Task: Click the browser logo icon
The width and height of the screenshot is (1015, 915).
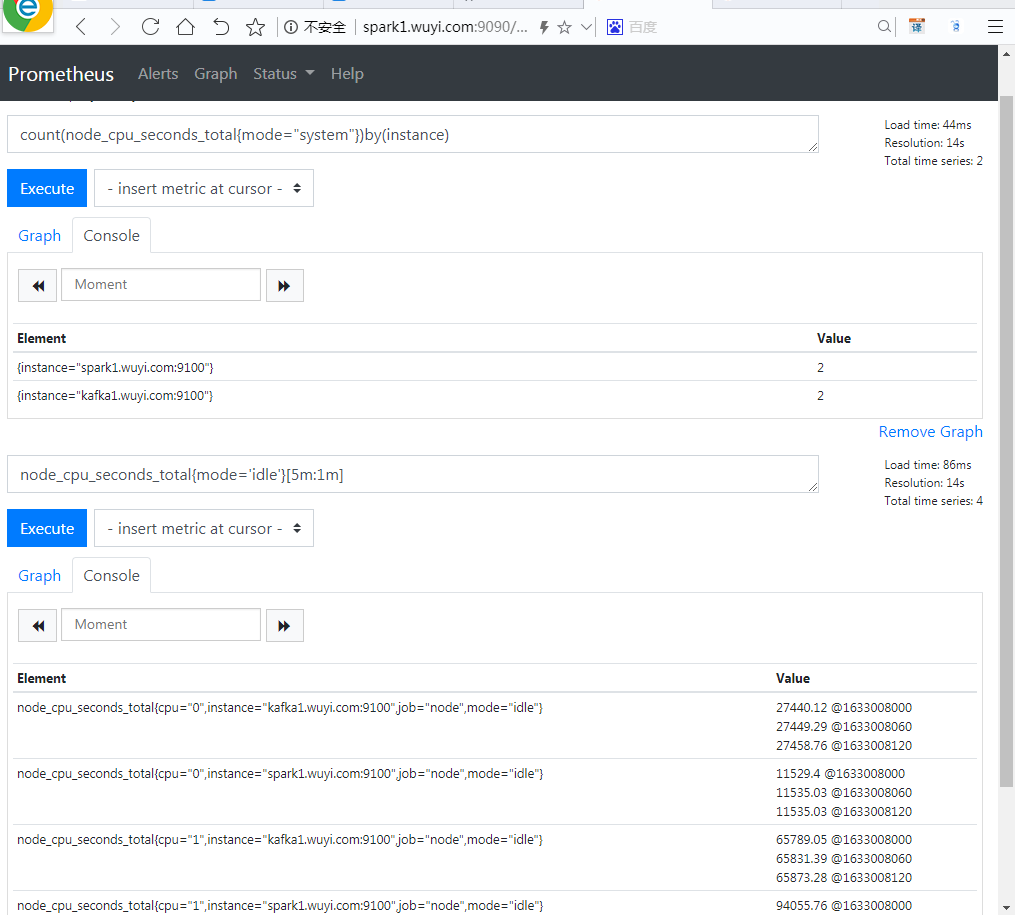Action: tap(27, 13)
